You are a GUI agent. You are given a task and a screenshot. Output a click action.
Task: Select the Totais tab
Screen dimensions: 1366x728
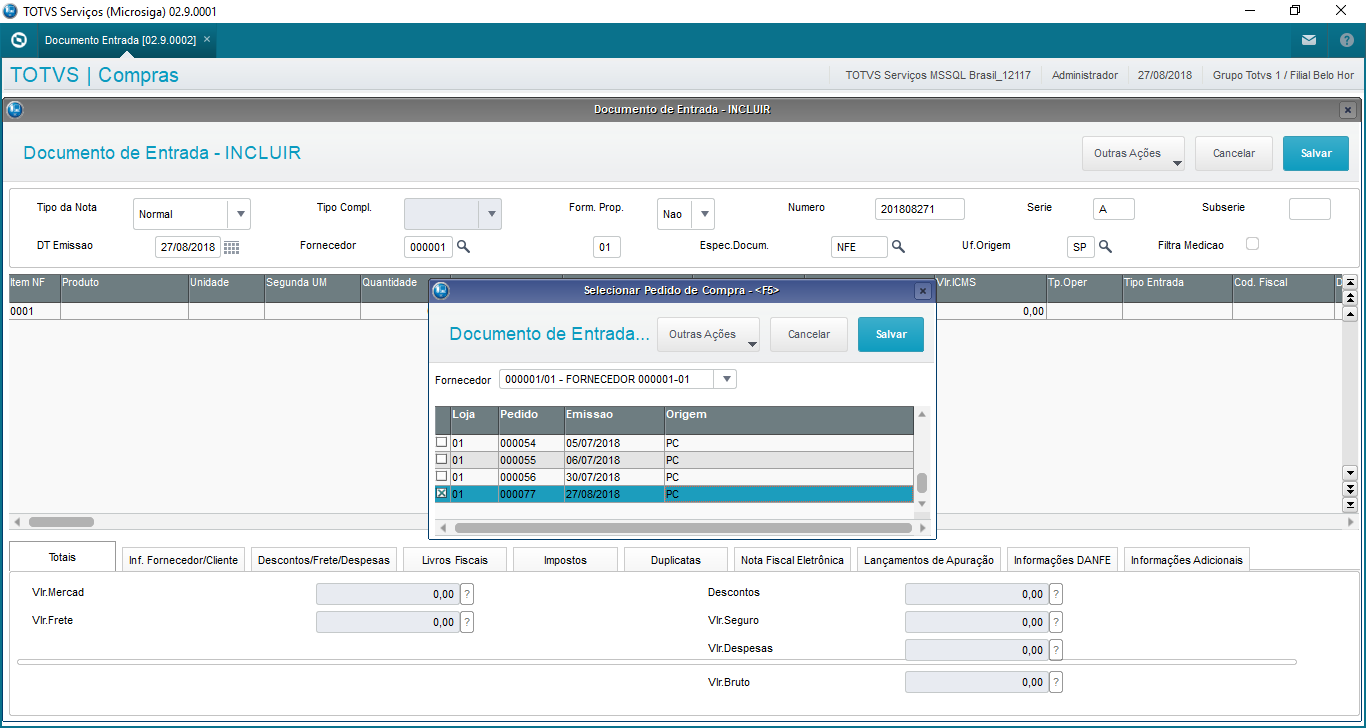[x=62, y=558]
